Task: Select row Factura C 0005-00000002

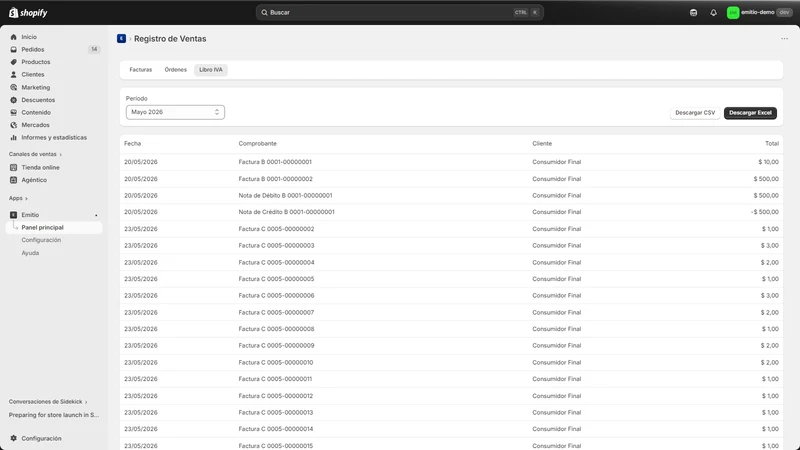Action: tap(451, 229)
